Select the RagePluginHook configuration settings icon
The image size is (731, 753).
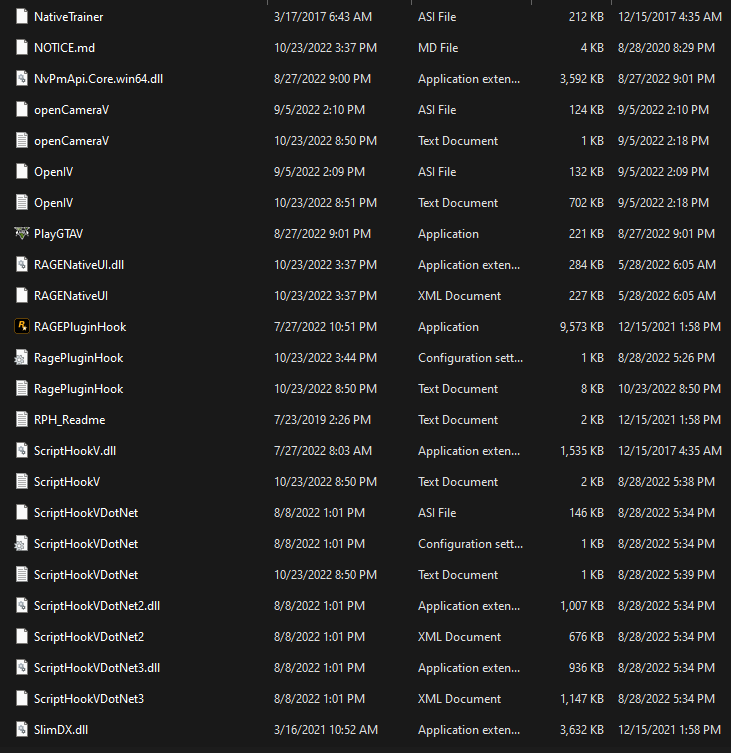21,357
